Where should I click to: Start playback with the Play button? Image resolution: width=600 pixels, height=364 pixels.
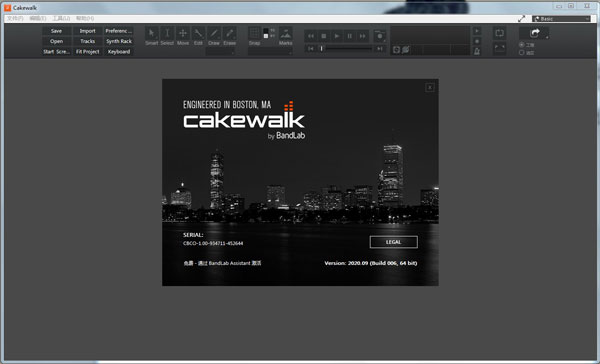pos(337,36)
